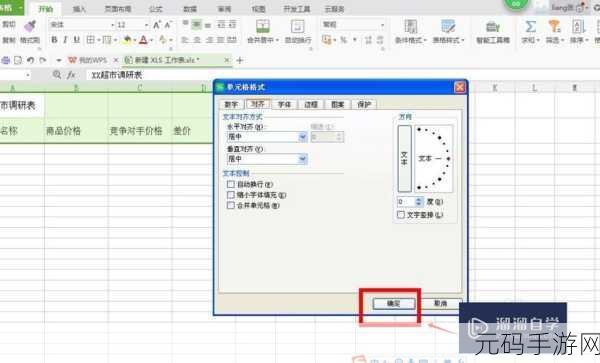The width and height of the screenshot is (600, 363).
Task: Click the Redo arrow in quick toolbar
Action: pos(42,60)
